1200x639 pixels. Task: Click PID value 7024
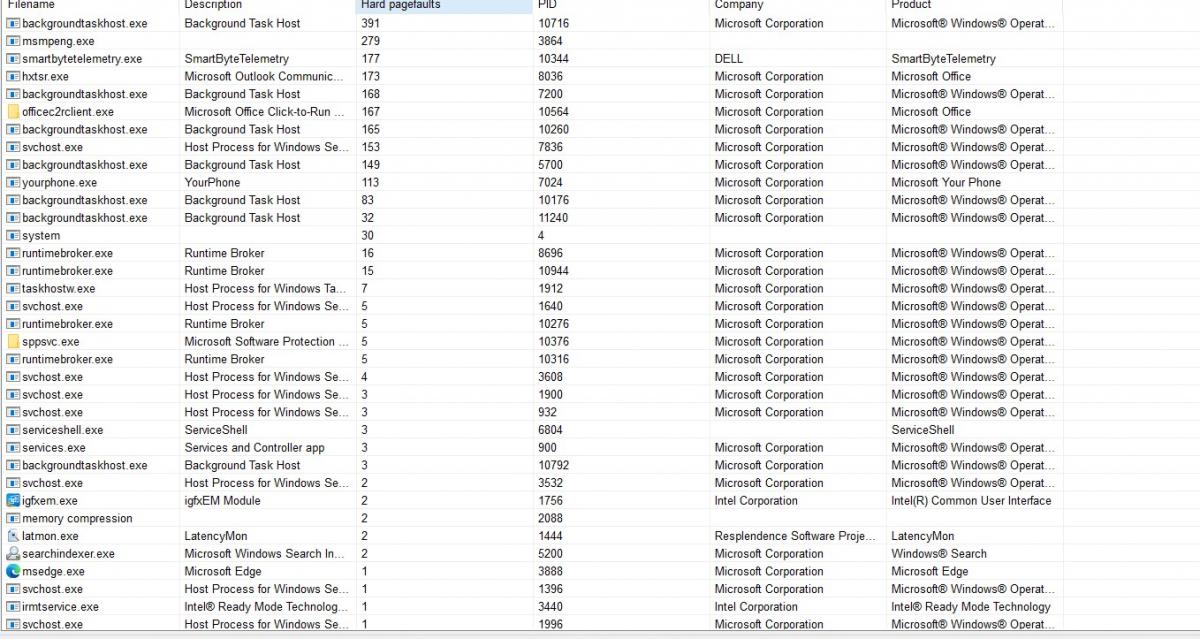click(x=550, y=183)
